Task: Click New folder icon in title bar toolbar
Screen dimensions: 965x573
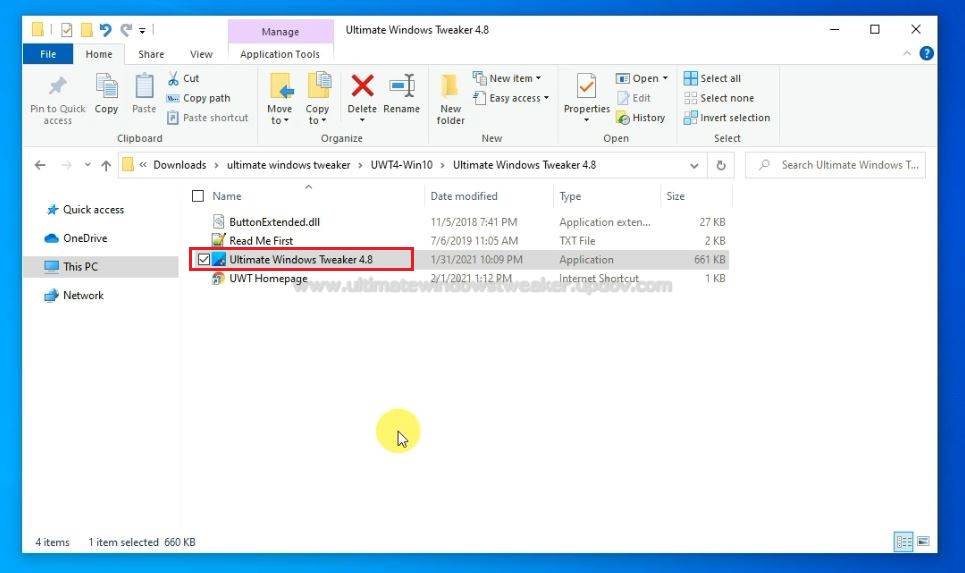Action: click(87, 30)
